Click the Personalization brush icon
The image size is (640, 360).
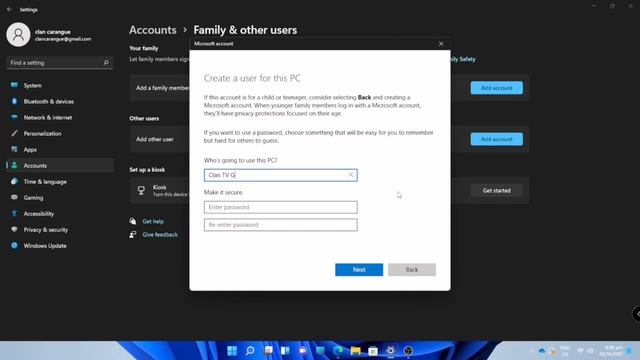(x=14, y=133)
